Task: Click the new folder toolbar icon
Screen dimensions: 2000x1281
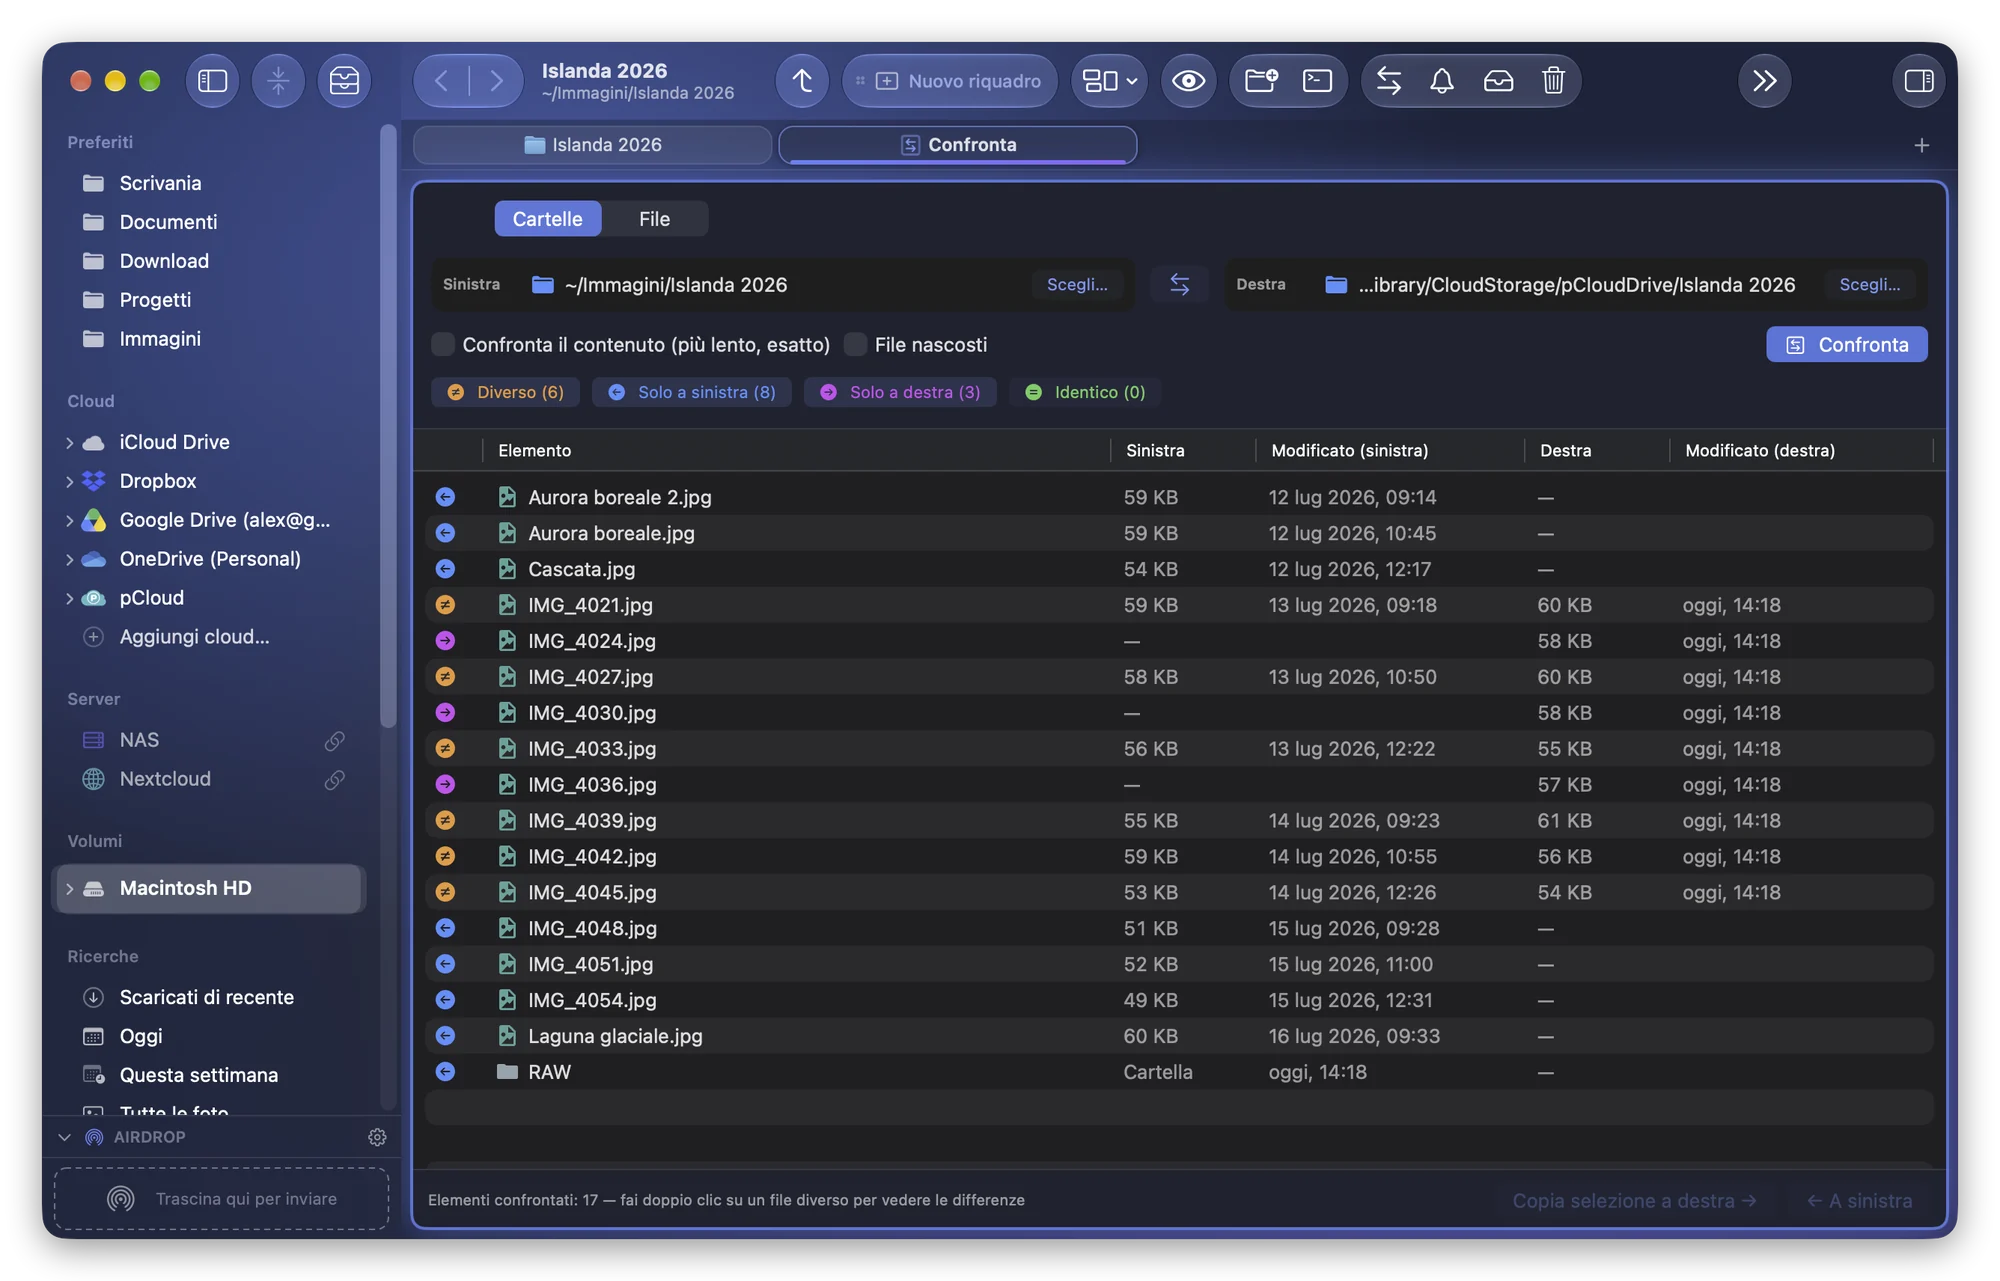Action: (1261, 81)
